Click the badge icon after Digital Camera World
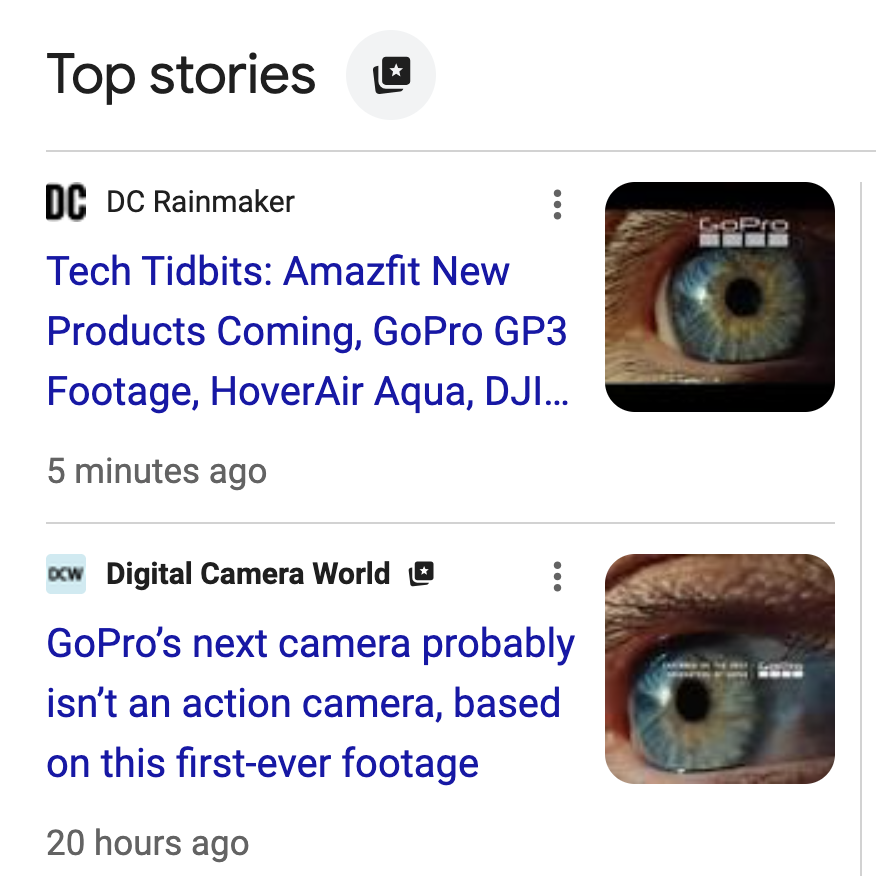 [422, 574]
